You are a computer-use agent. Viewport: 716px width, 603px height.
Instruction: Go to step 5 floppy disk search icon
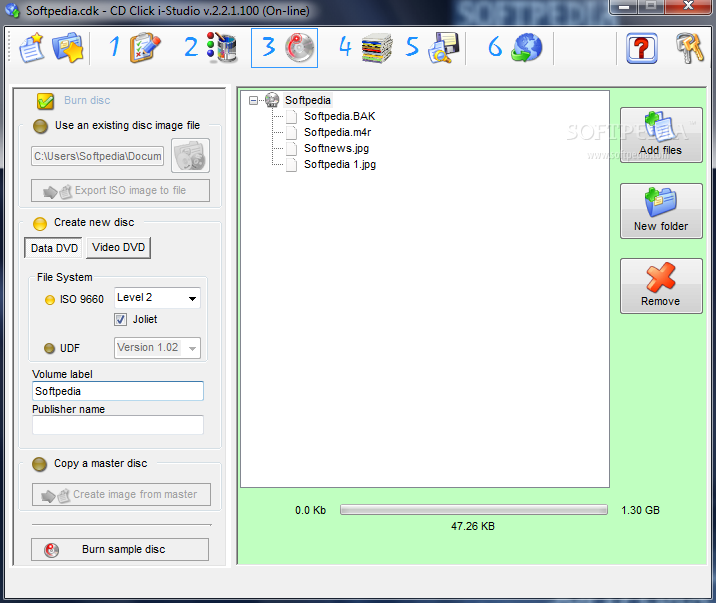point(443,47)
